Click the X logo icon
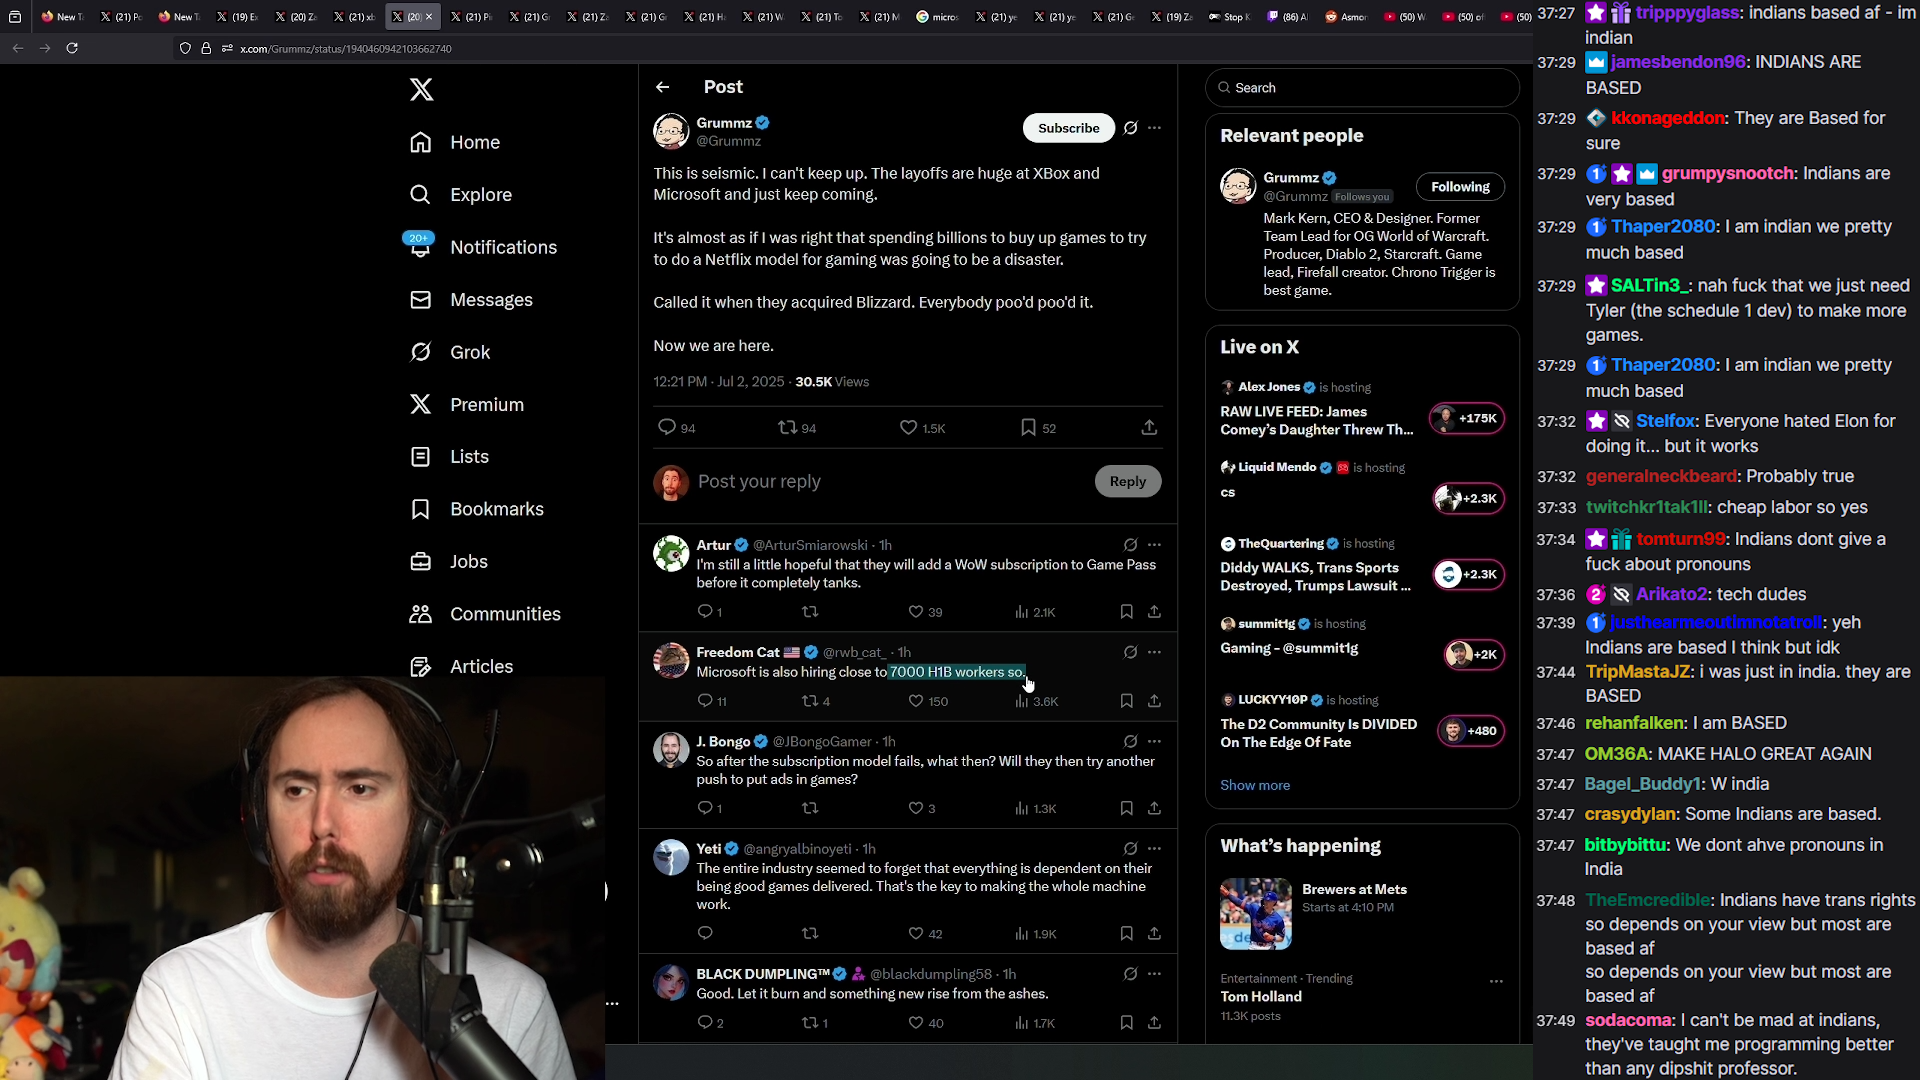Screen dimensions: 1920x1080 point(421,90)
